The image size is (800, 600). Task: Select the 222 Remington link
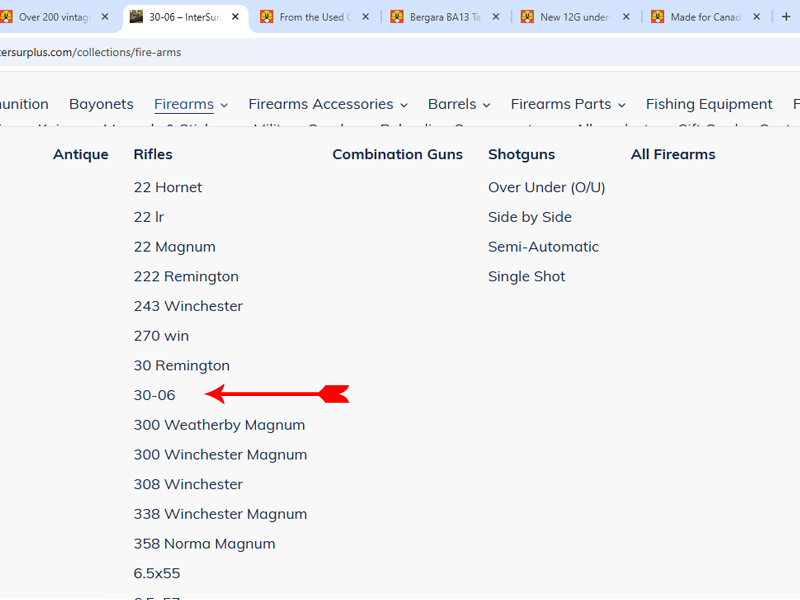186,277
